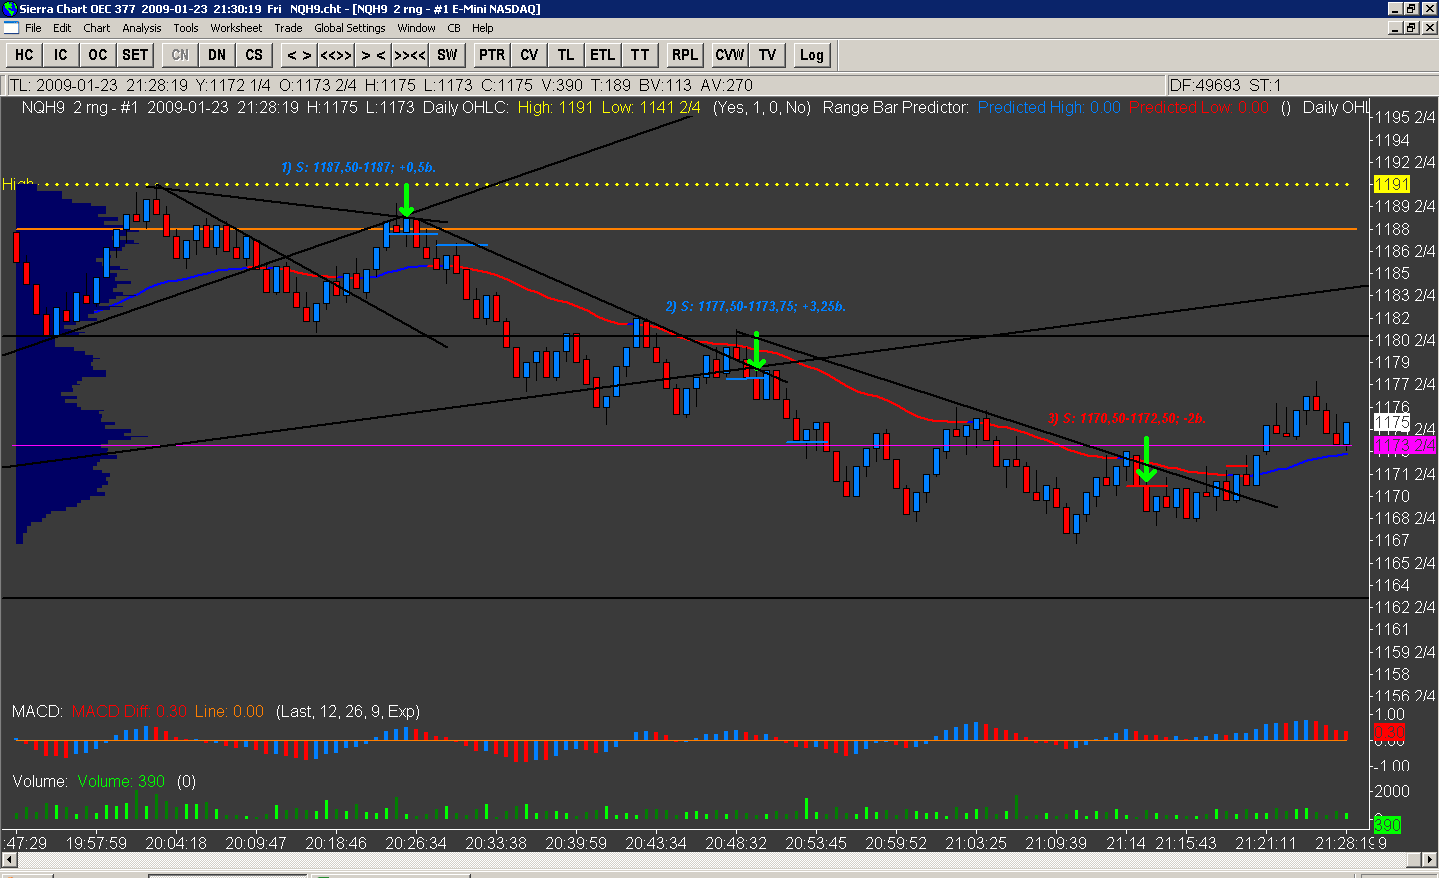Screen dimensions: 1439x878
Task: Minimize the inner chart window
Action: coord(1396,28)
